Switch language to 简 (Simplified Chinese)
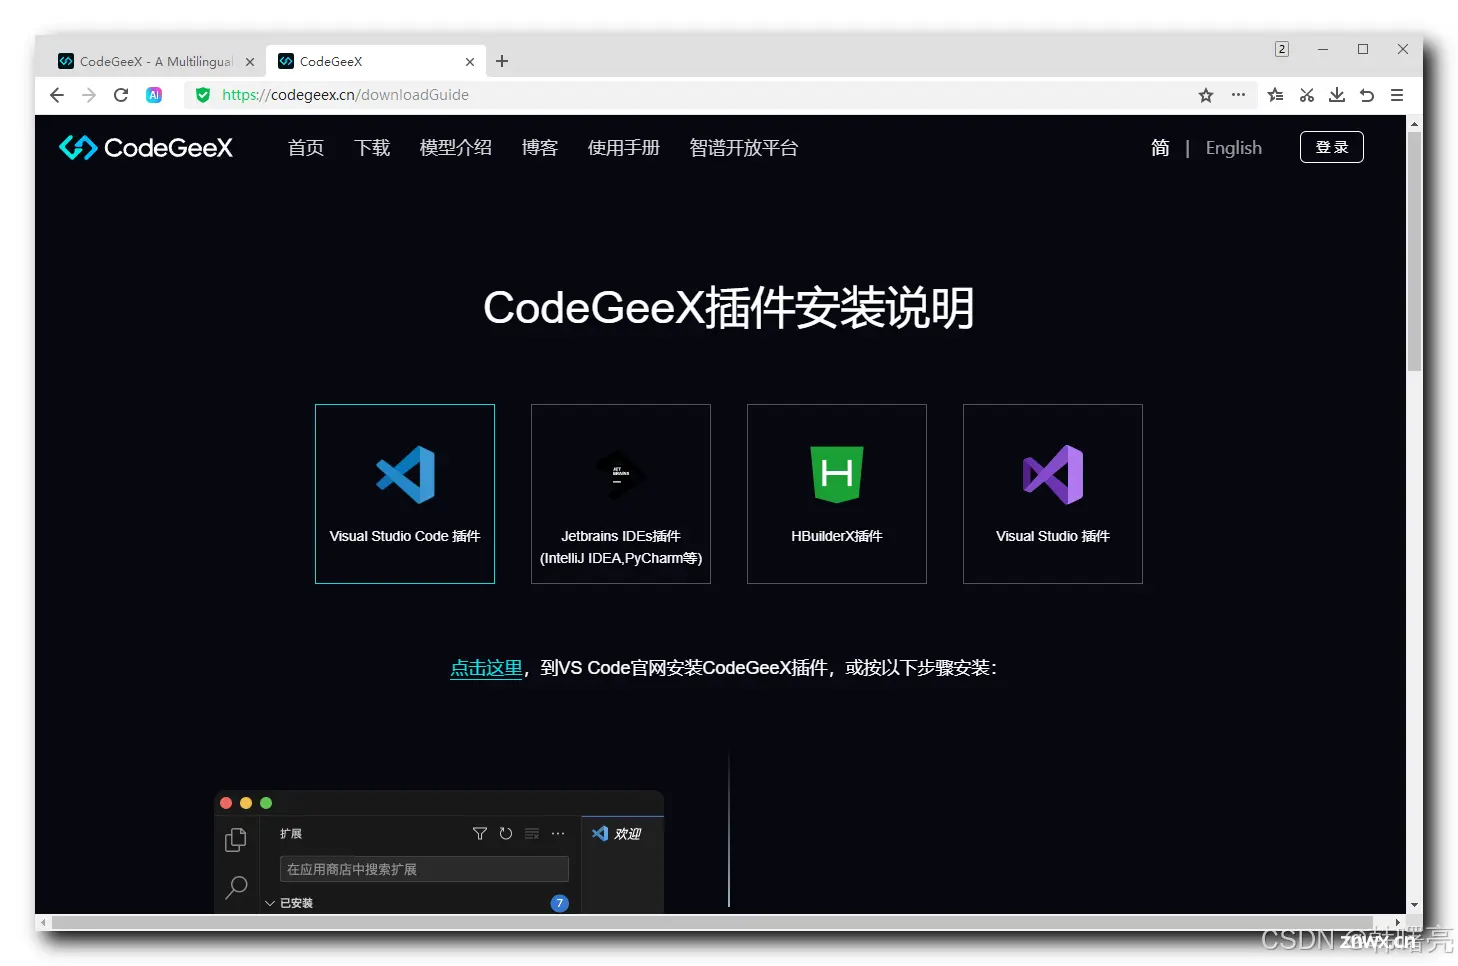This screenshot has width=1458, height=966. click(1160, 148)
